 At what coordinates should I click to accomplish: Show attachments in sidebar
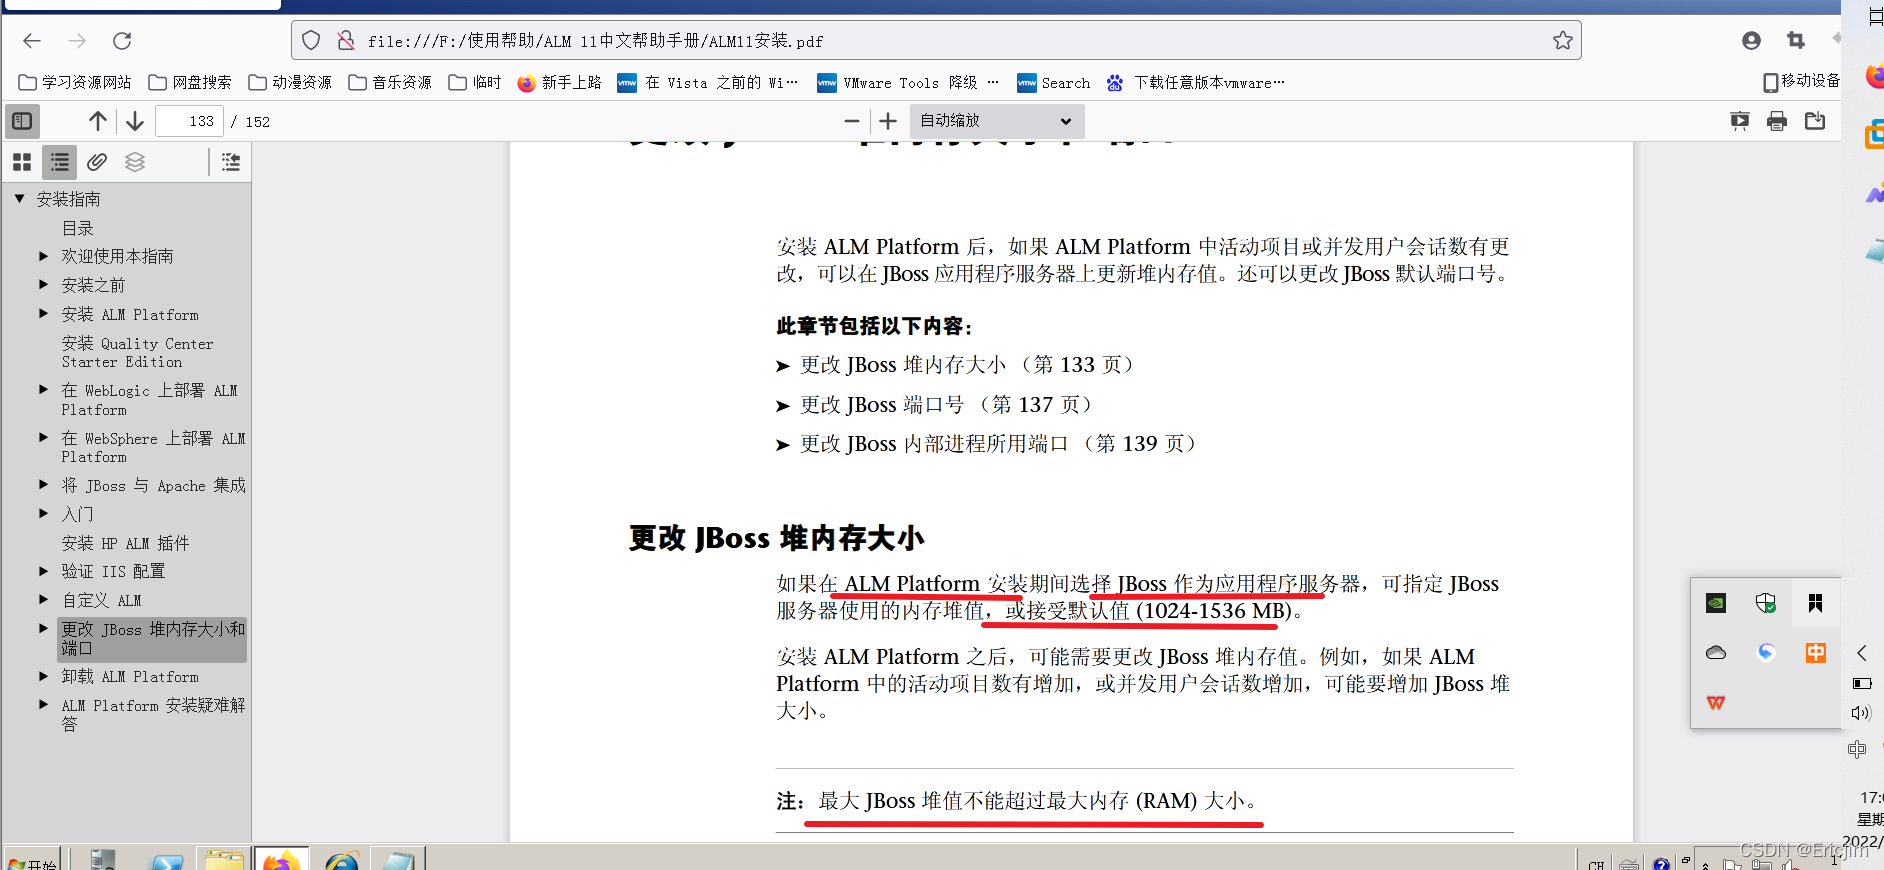97,162
